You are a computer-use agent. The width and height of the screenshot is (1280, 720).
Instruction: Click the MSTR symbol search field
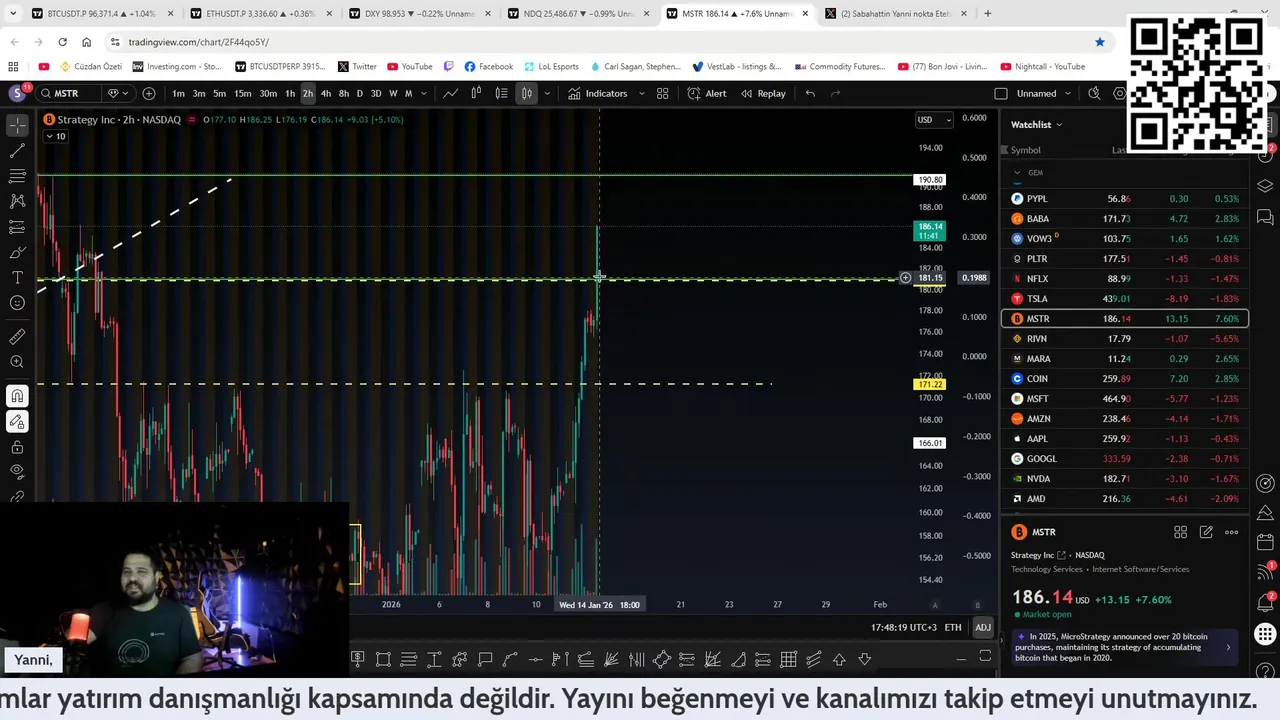click(68, 93)
